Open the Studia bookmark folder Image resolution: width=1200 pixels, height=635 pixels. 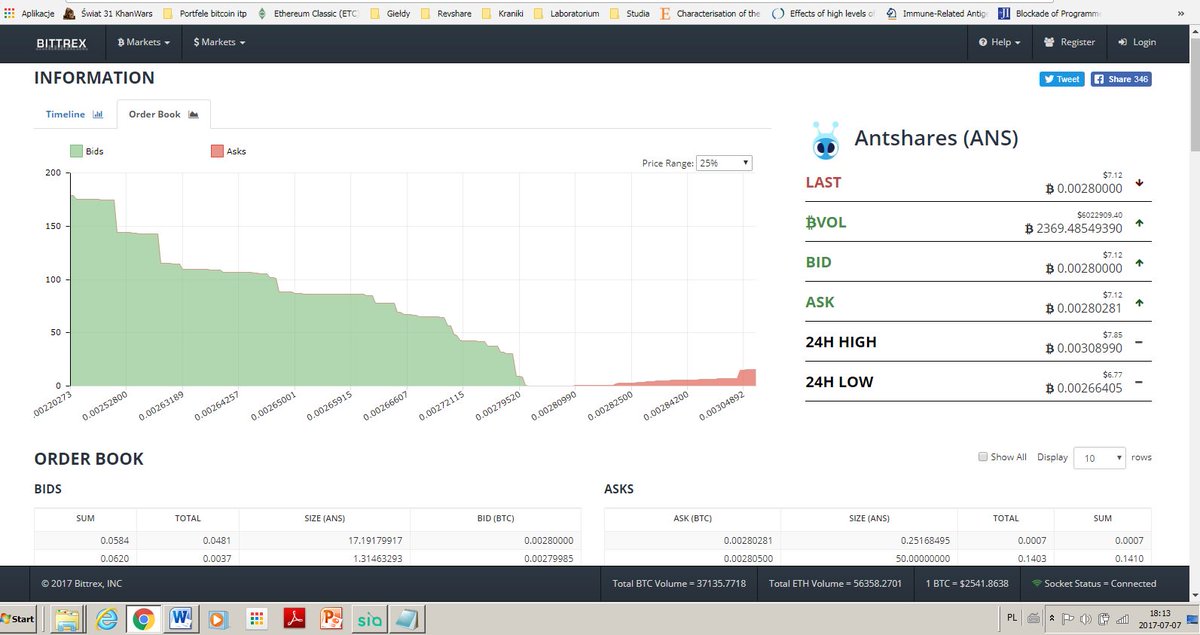(x=629, y=14)
